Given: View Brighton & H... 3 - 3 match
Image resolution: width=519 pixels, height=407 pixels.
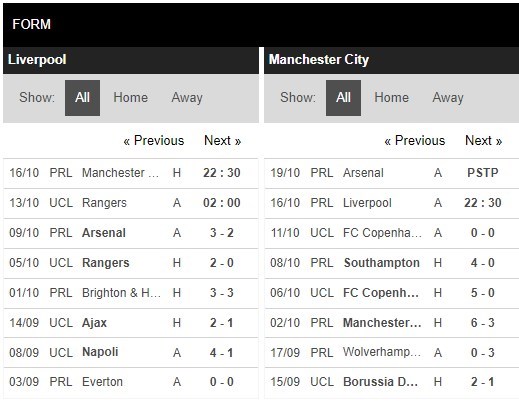Looking at the screenshot, I should click(131, 293).
